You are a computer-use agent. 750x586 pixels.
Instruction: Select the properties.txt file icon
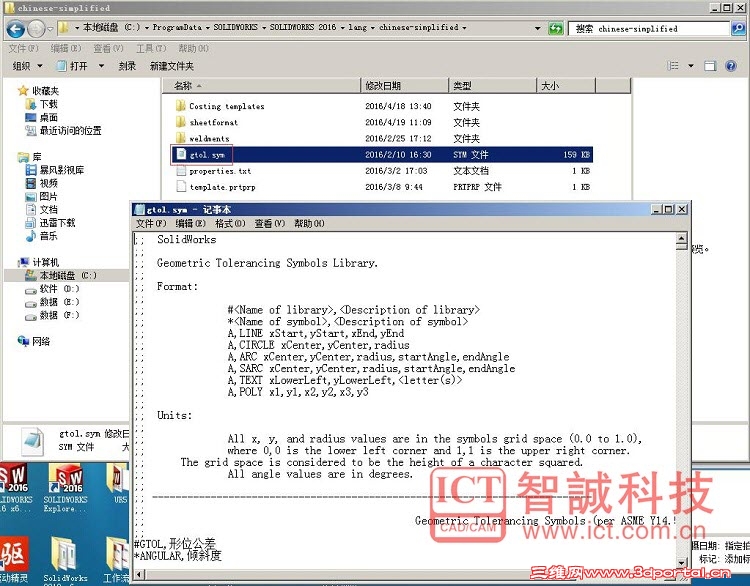coord(181,170)
